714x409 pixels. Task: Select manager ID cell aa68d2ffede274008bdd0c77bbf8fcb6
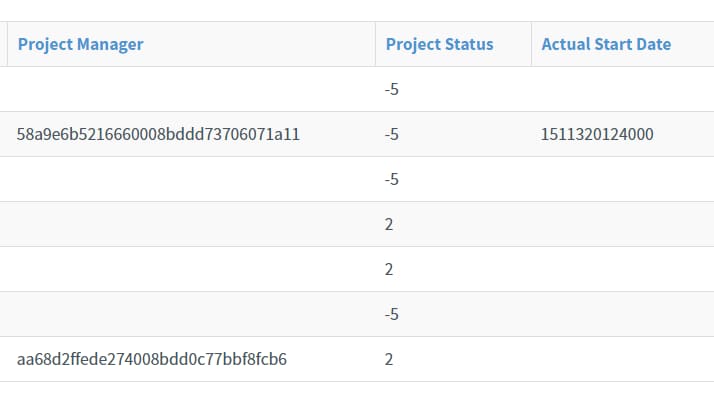pyautogui.click(x=152, y=359)
